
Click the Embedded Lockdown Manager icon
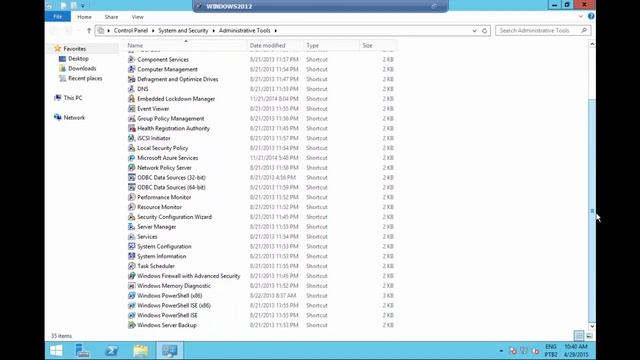pyautogui.click(x=131, y=99)
